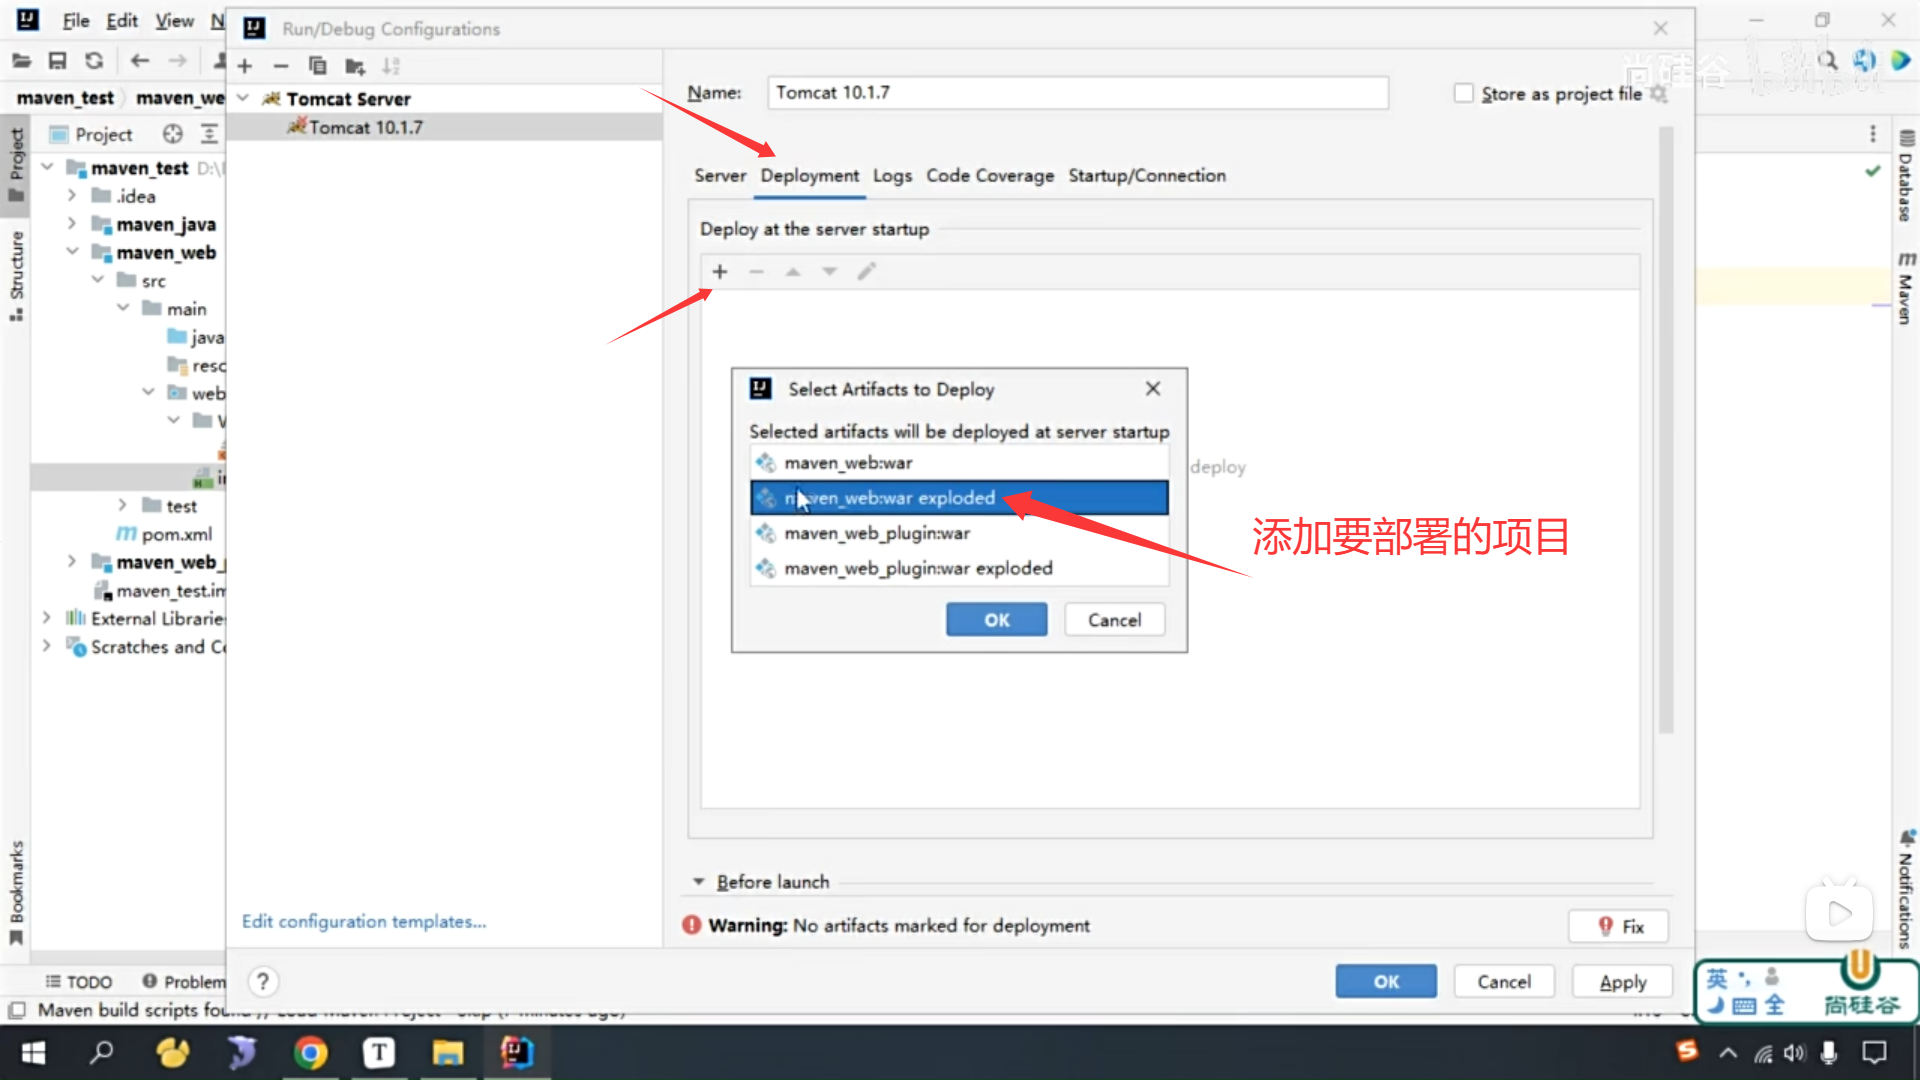Open the Startup/Connection tab

pos(1146,175)
